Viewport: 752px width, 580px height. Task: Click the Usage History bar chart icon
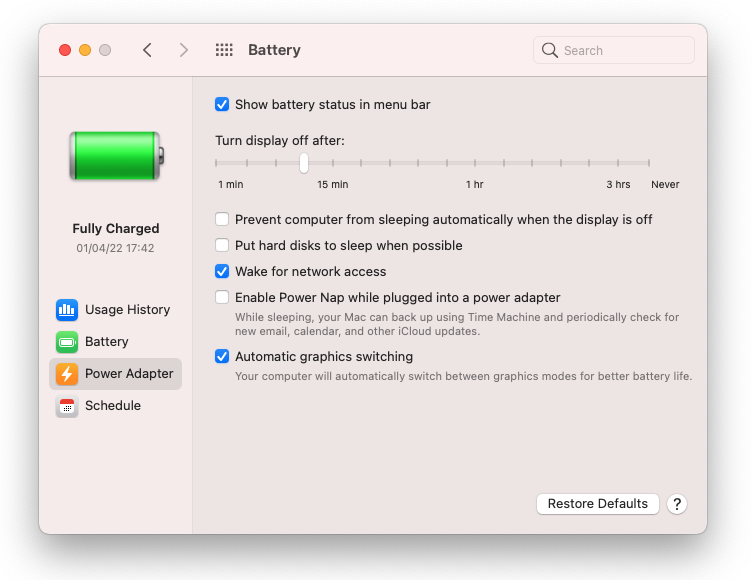tap(67, 310)
